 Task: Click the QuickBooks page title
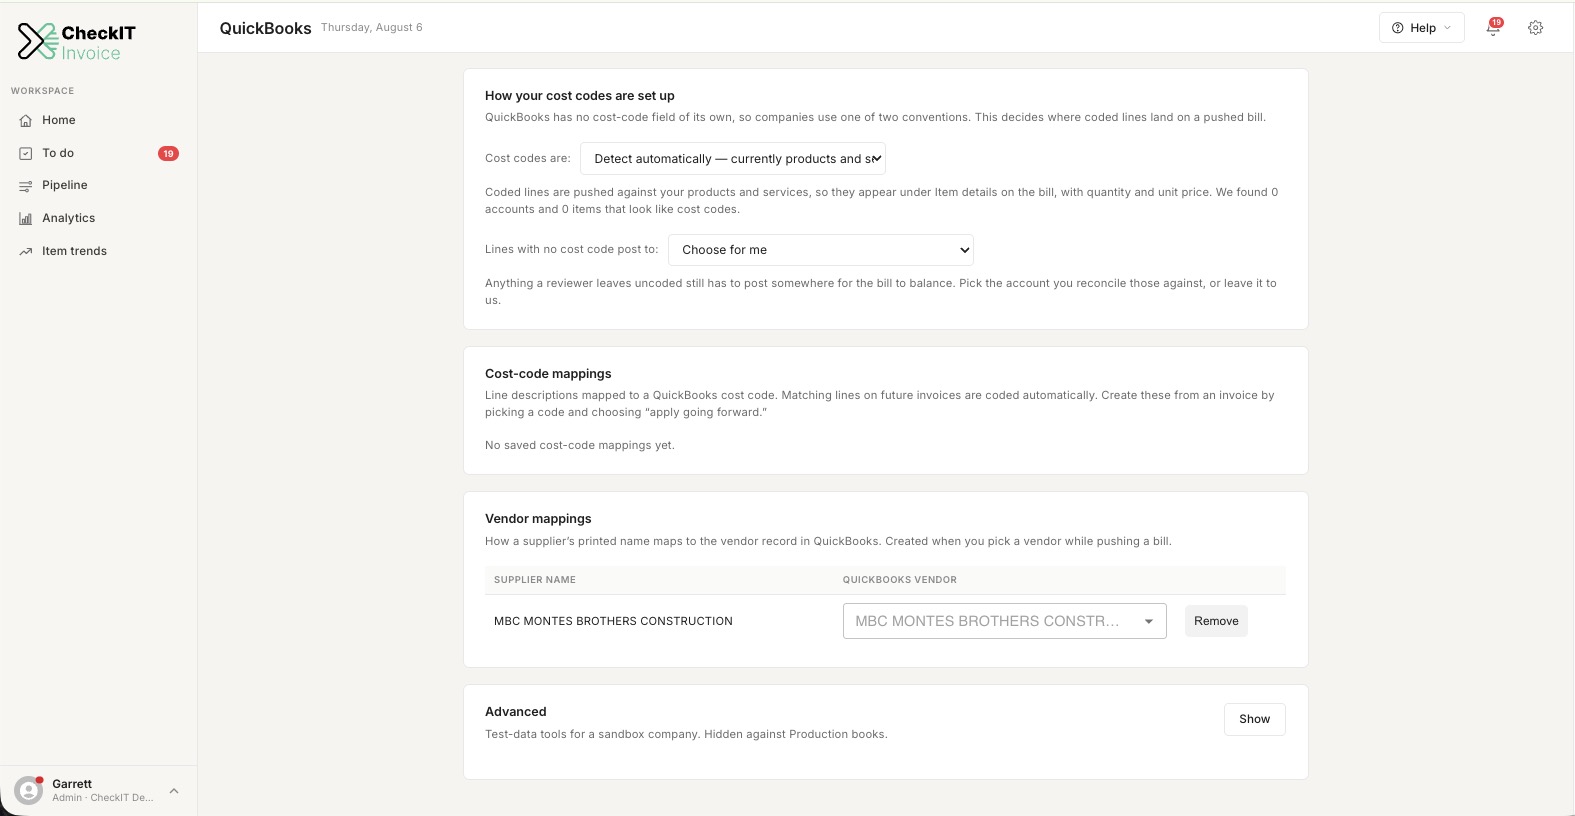[266, 28]
